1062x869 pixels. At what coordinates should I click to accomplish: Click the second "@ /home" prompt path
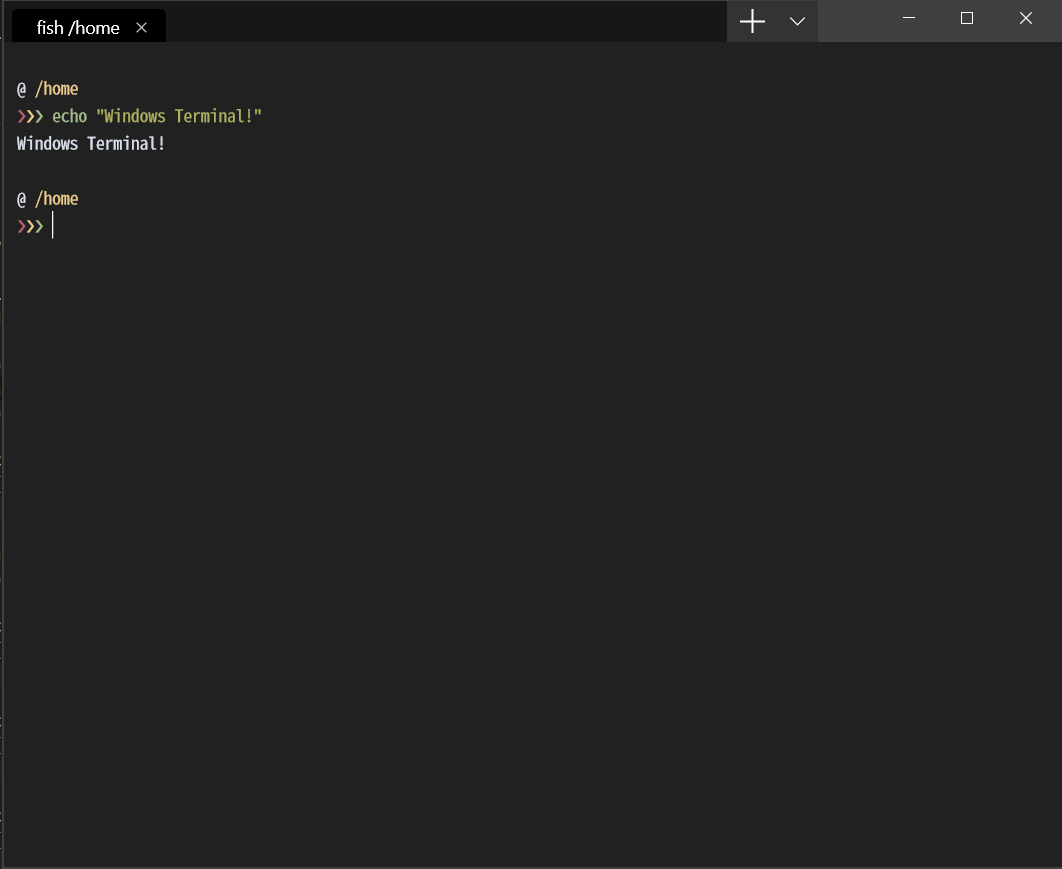[47, 199]
